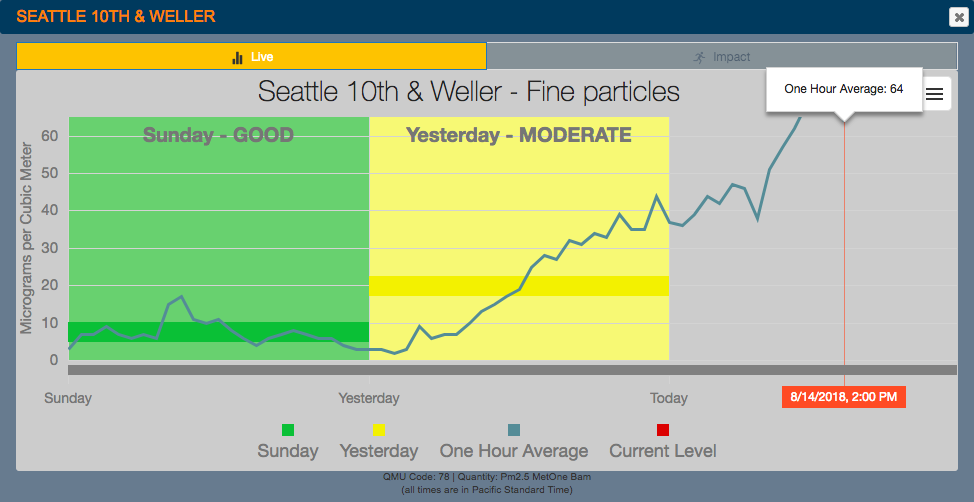Click the One Hour Average: 64 tooltip

pyautogui.click(x=843, y=89)
